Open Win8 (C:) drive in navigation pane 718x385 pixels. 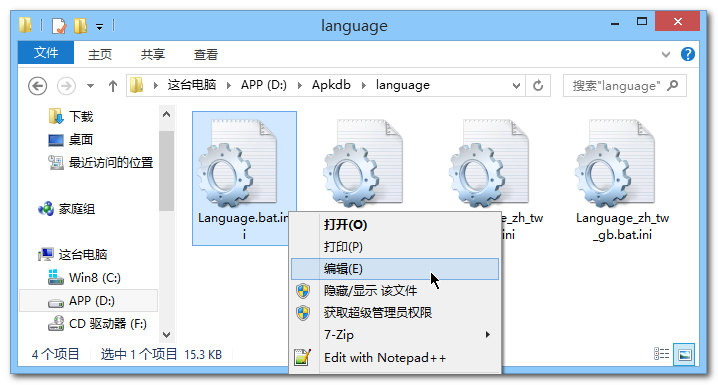point(84,277)
